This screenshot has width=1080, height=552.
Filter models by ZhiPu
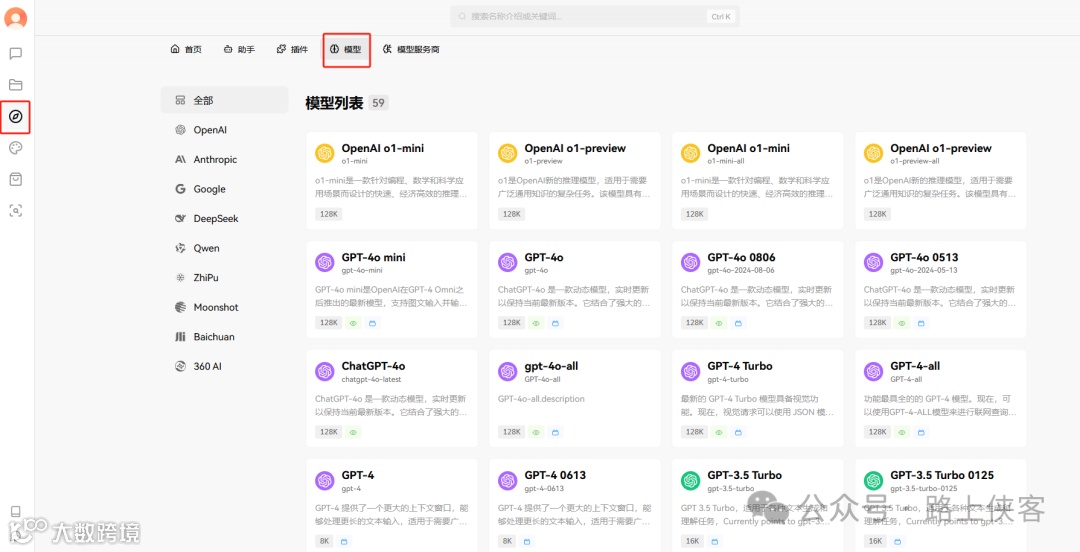(x=225, y=278)
